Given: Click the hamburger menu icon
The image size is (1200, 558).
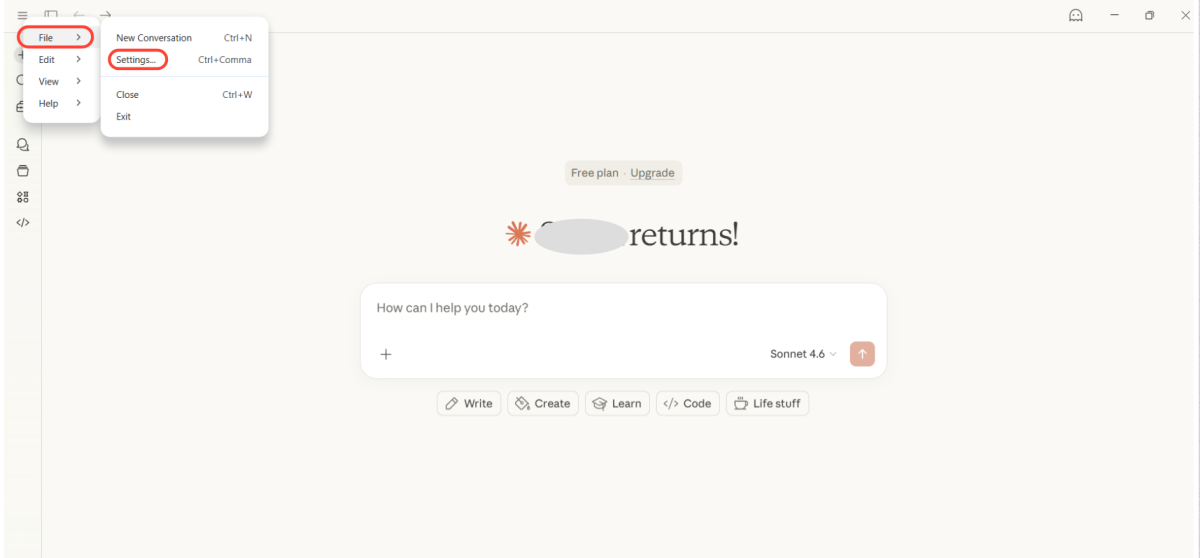Looking at the screenshot, I should (22, 15).
